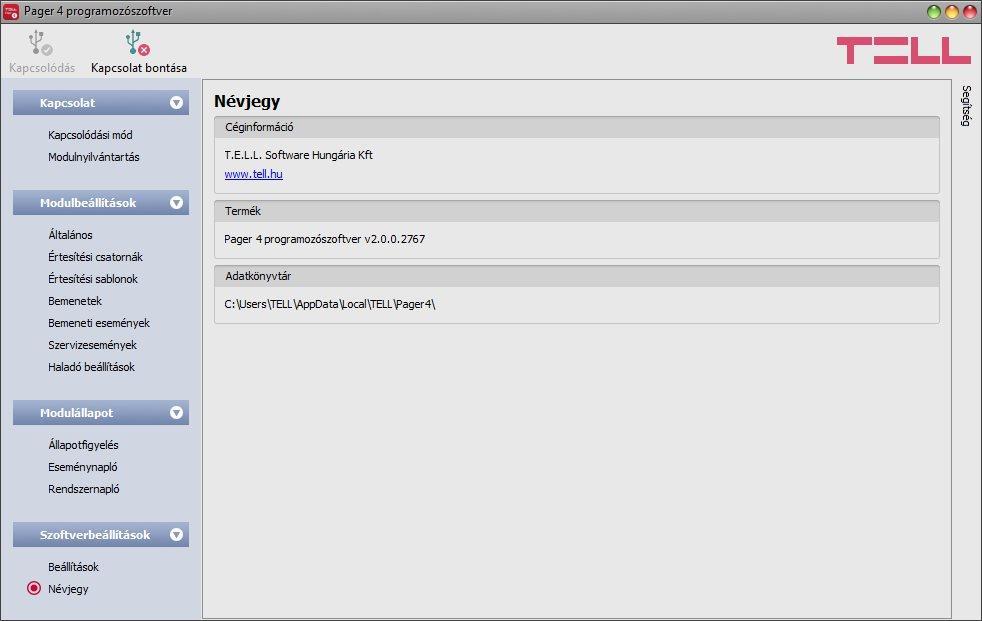
Task: Open Haladó beállítások page
Action: (91, 367)
